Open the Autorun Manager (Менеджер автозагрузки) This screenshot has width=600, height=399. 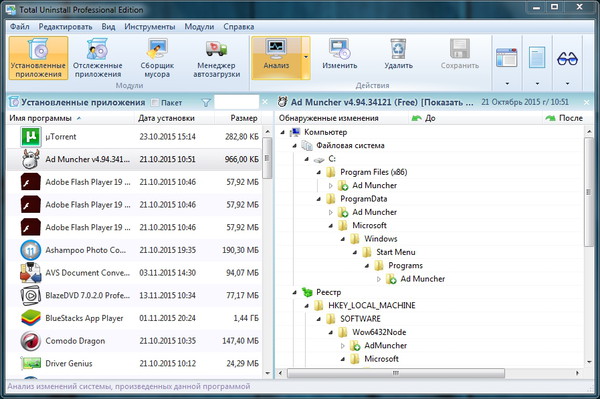[x=217, y=58]
